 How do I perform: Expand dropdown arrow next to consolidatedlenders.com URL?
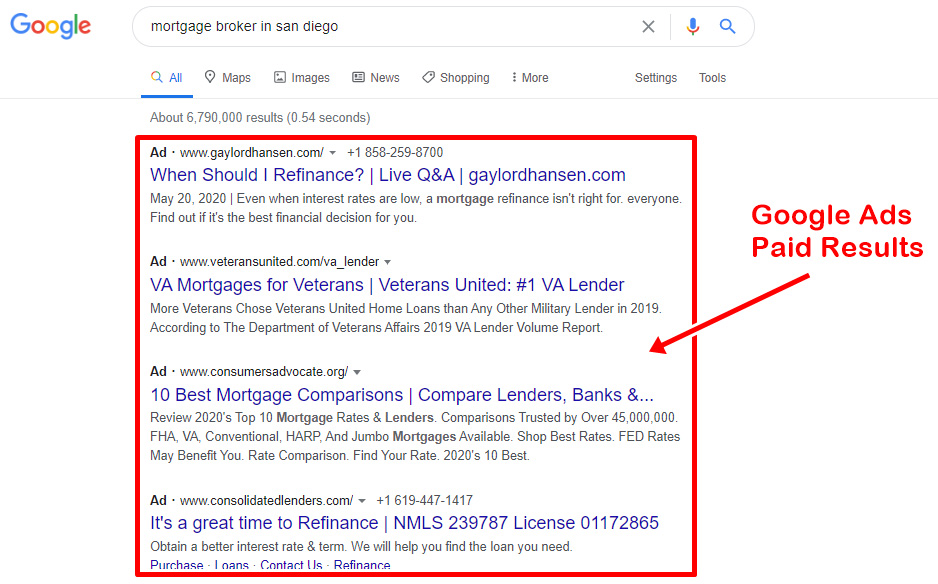tap(362, 501)
